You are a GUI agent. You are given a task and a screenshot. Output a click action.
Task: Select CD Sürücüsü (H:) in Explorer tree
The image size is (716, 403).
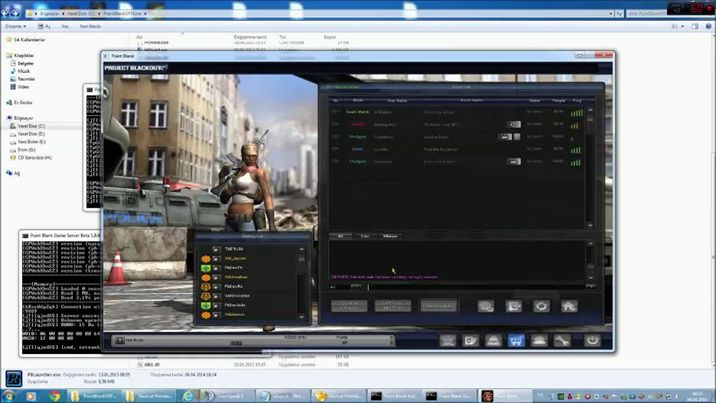tap(31, 157)
